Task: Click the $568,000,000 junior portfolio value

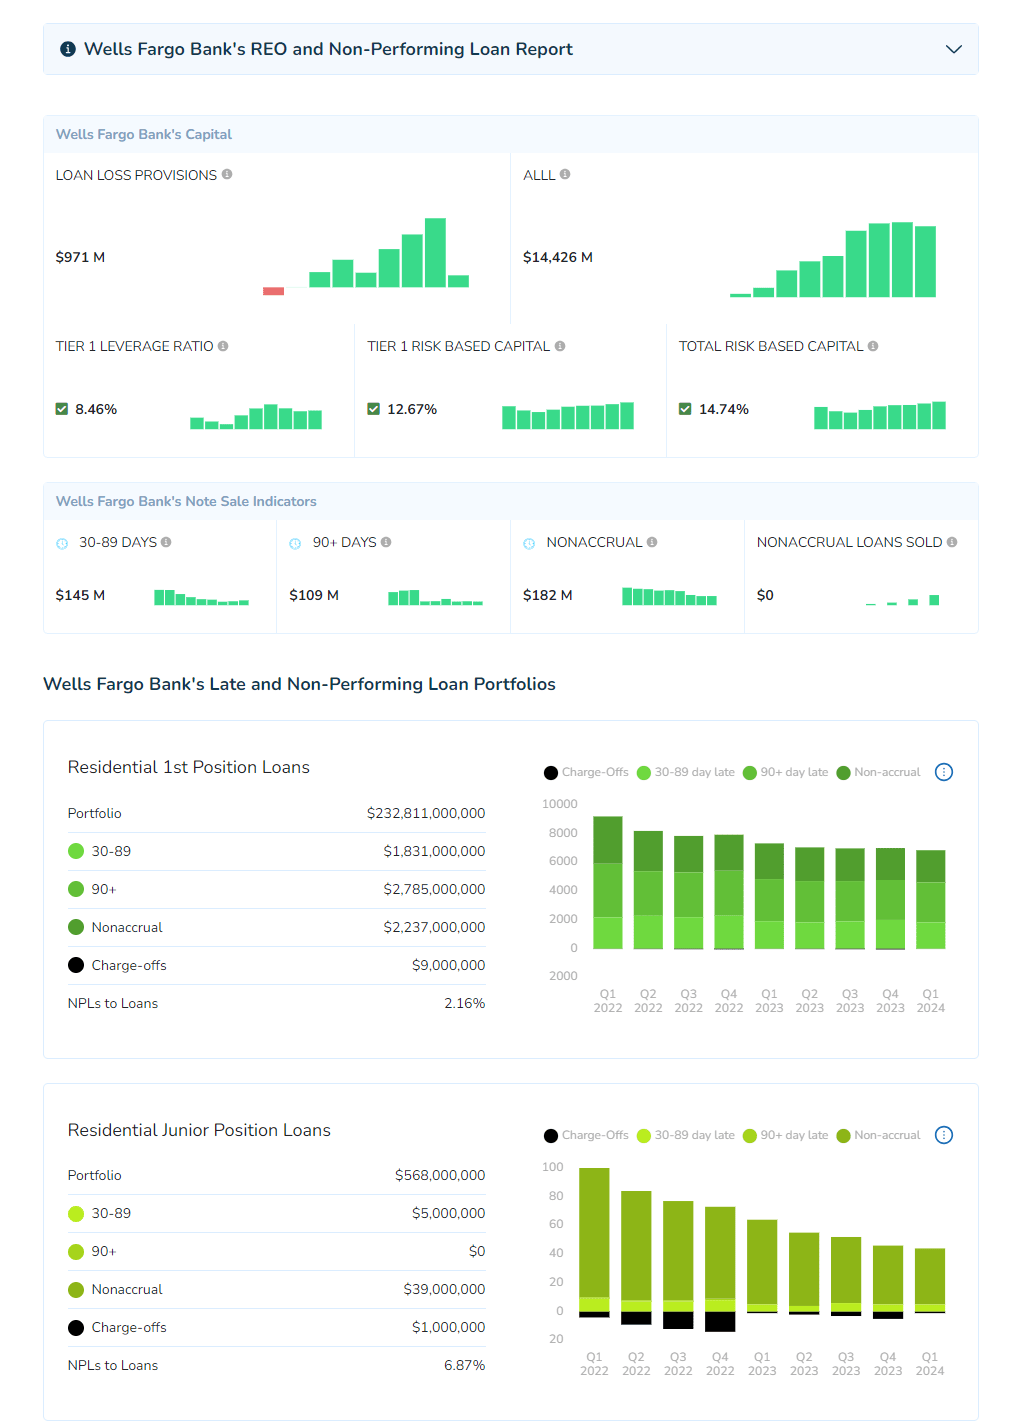Action: (x=440, y=1175)
